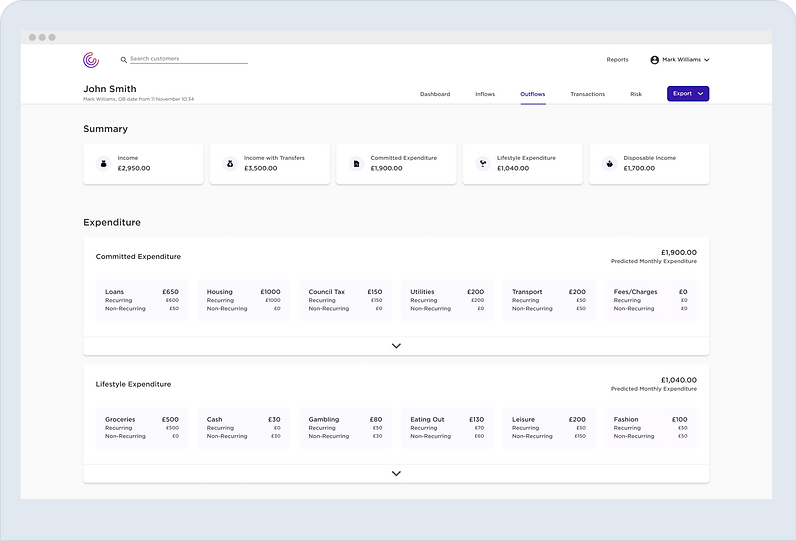
Task: Open the Gambling £80 card
Action: coord(345,428)
